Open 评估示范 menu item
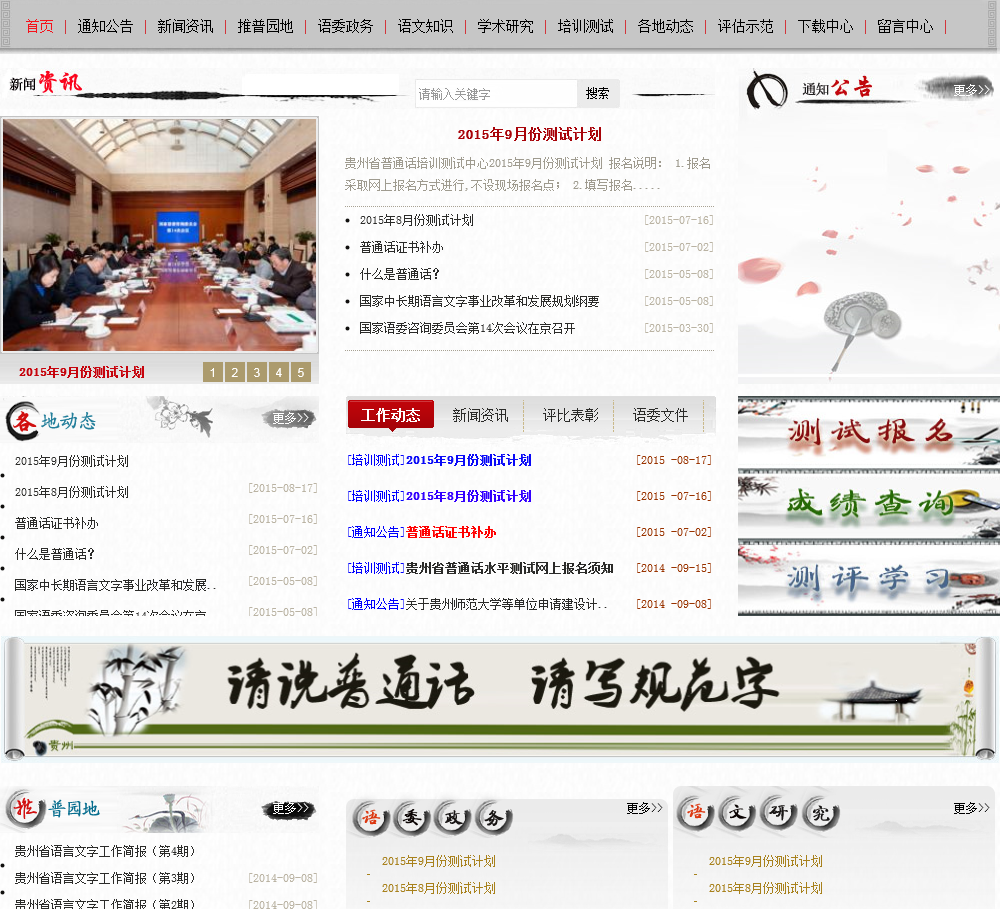The height and width of the screenshot is (909, 1000). [746, 27]
